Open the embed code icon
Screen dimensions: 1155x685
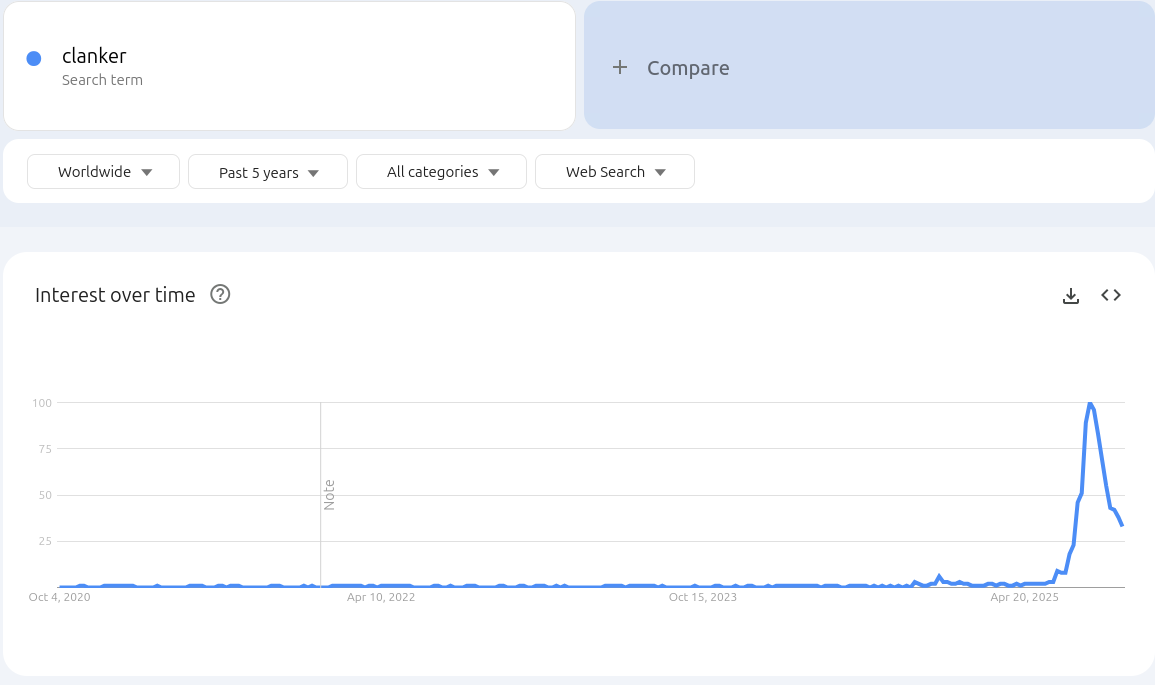pyautogui.click(x=1111, y=295)
